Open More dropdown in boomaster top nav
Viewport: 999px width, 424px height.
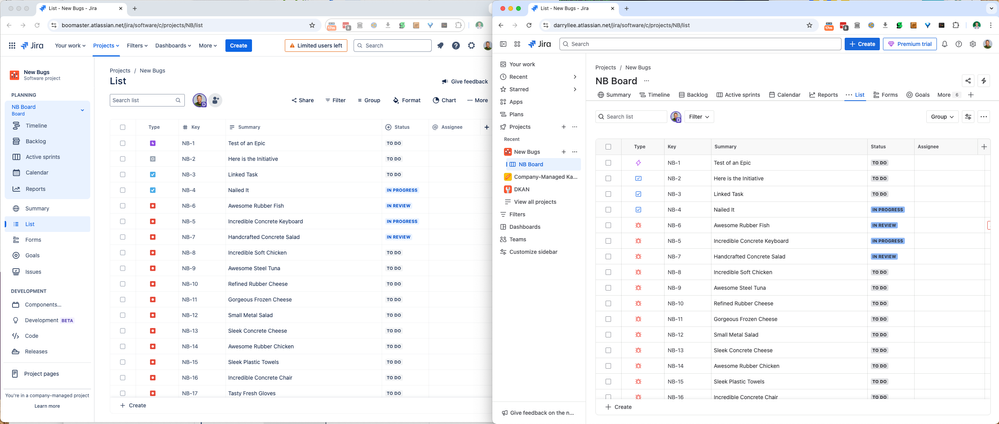click(x=208, y=46)
